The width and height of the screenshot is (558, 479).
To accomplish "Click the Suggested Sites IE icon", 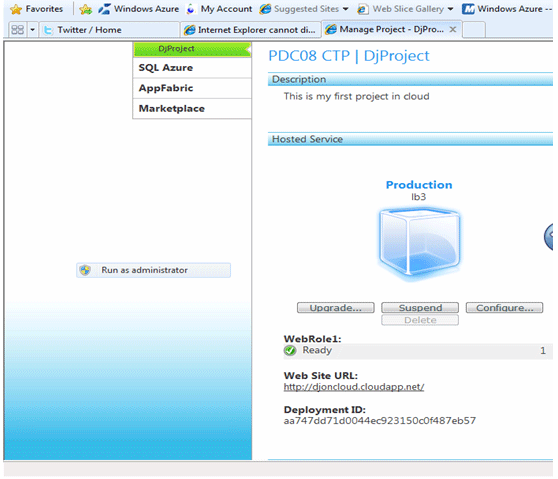I will click(x=265, y=9).
